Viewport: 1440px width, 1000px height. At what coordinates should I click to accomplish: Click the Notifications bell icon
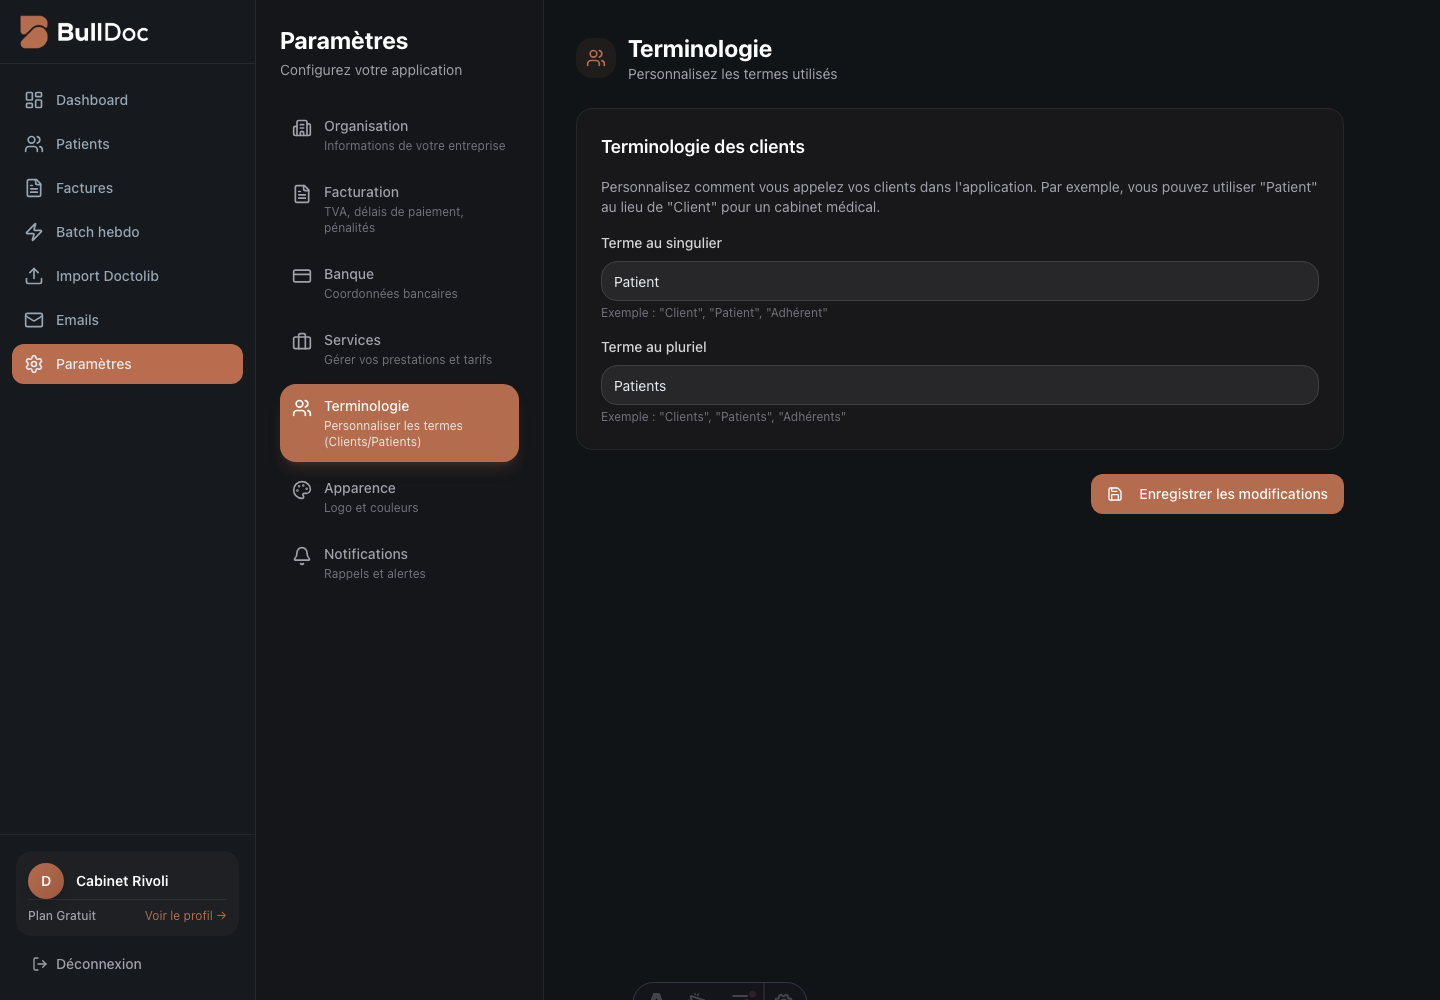click(x=302, y=556)
